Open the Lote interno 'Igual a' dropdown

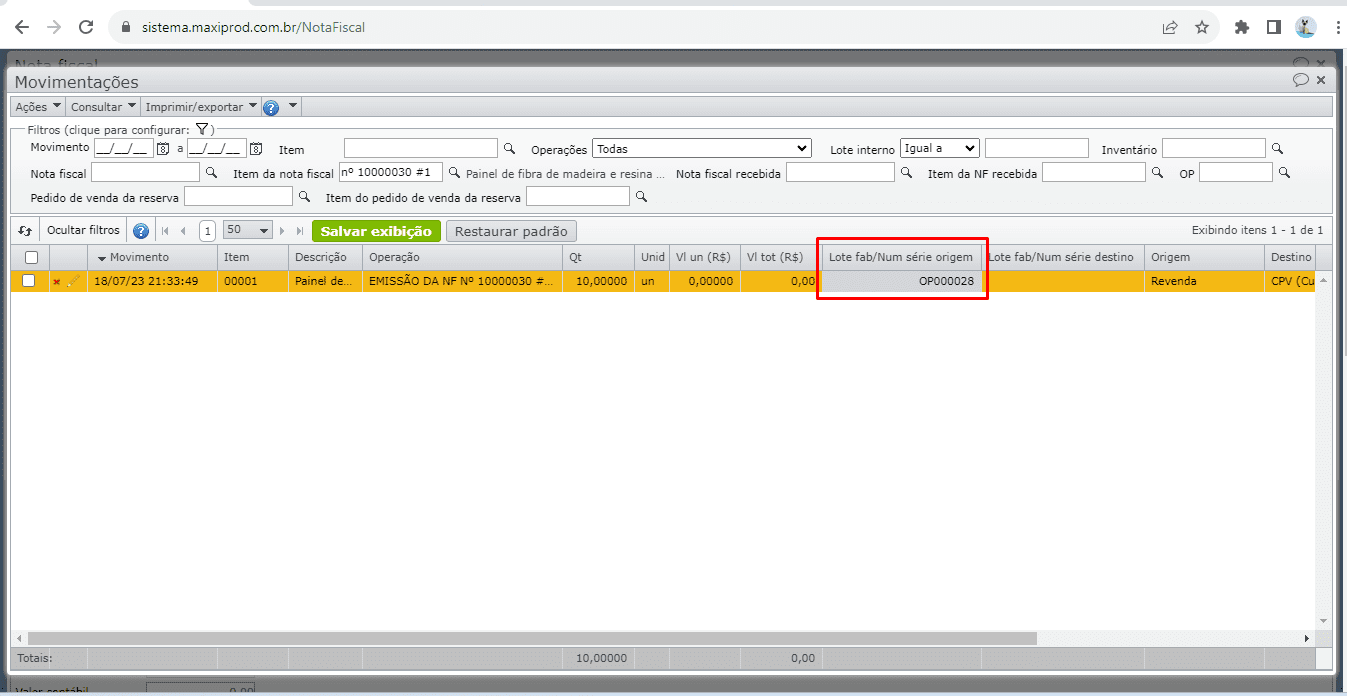pos(939,148)
